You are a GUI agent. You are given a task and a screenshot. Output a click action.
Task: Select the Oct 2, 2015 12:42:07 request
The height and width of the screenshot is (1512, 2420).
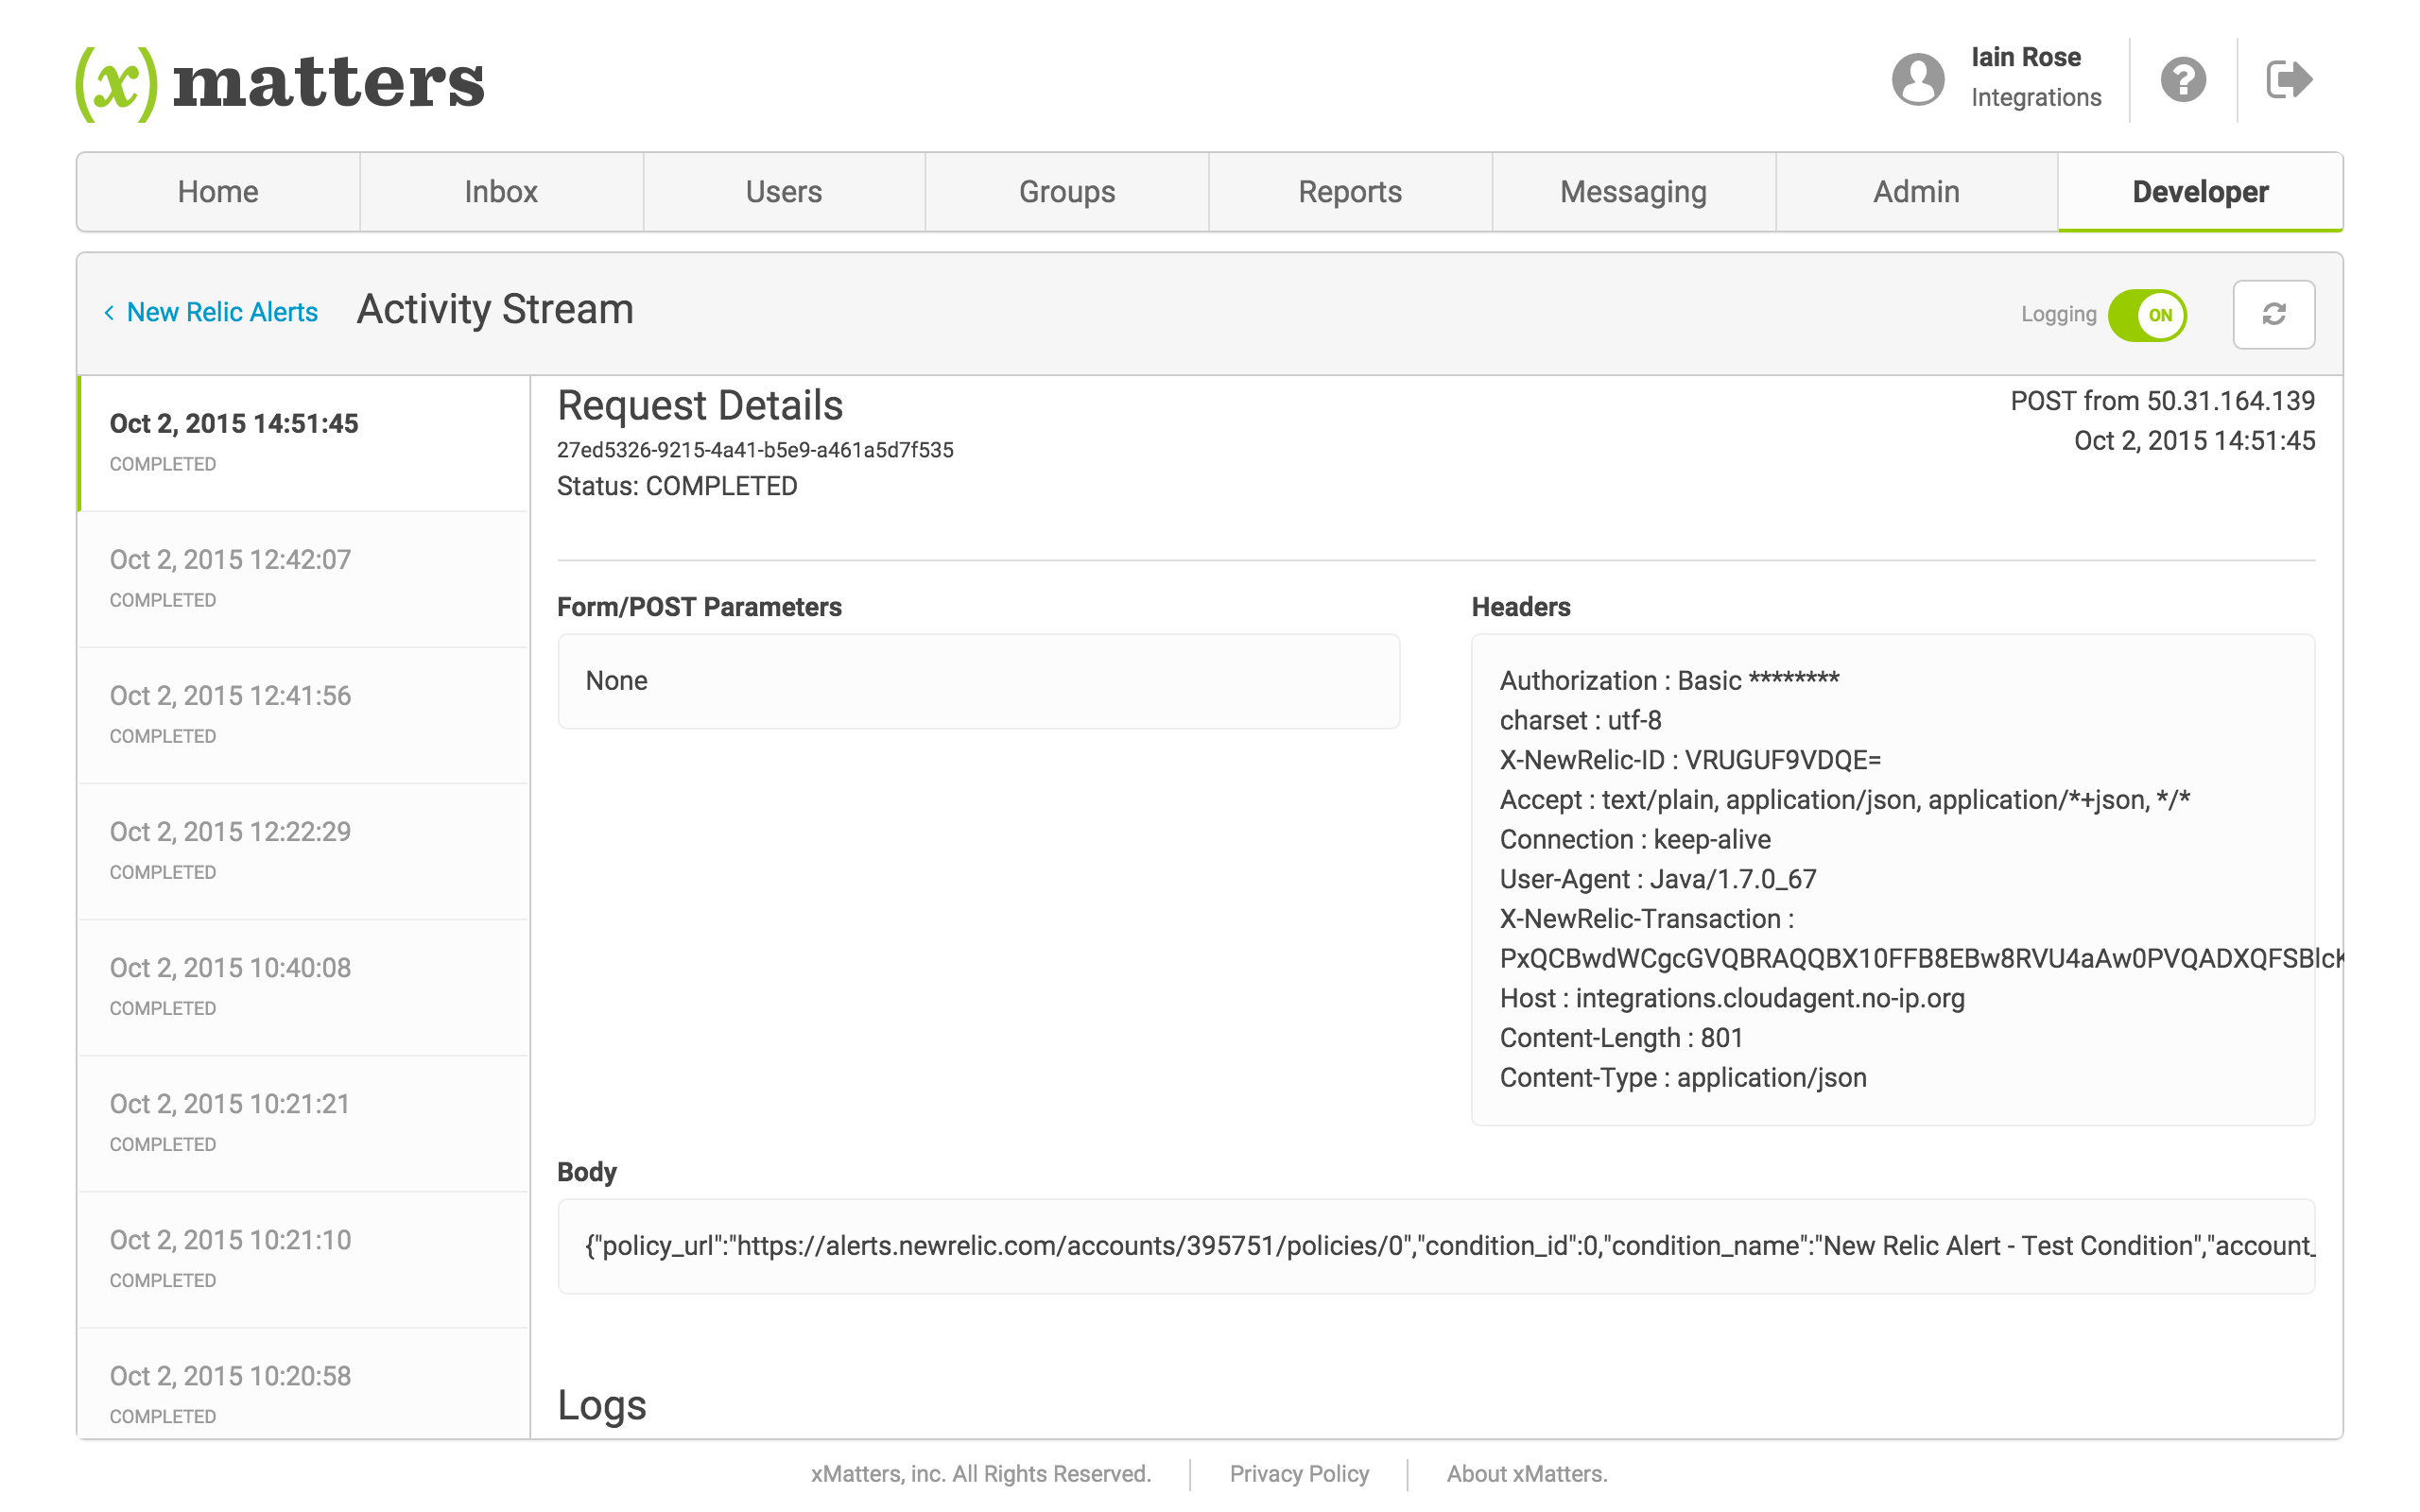click(x=304, y=579)
